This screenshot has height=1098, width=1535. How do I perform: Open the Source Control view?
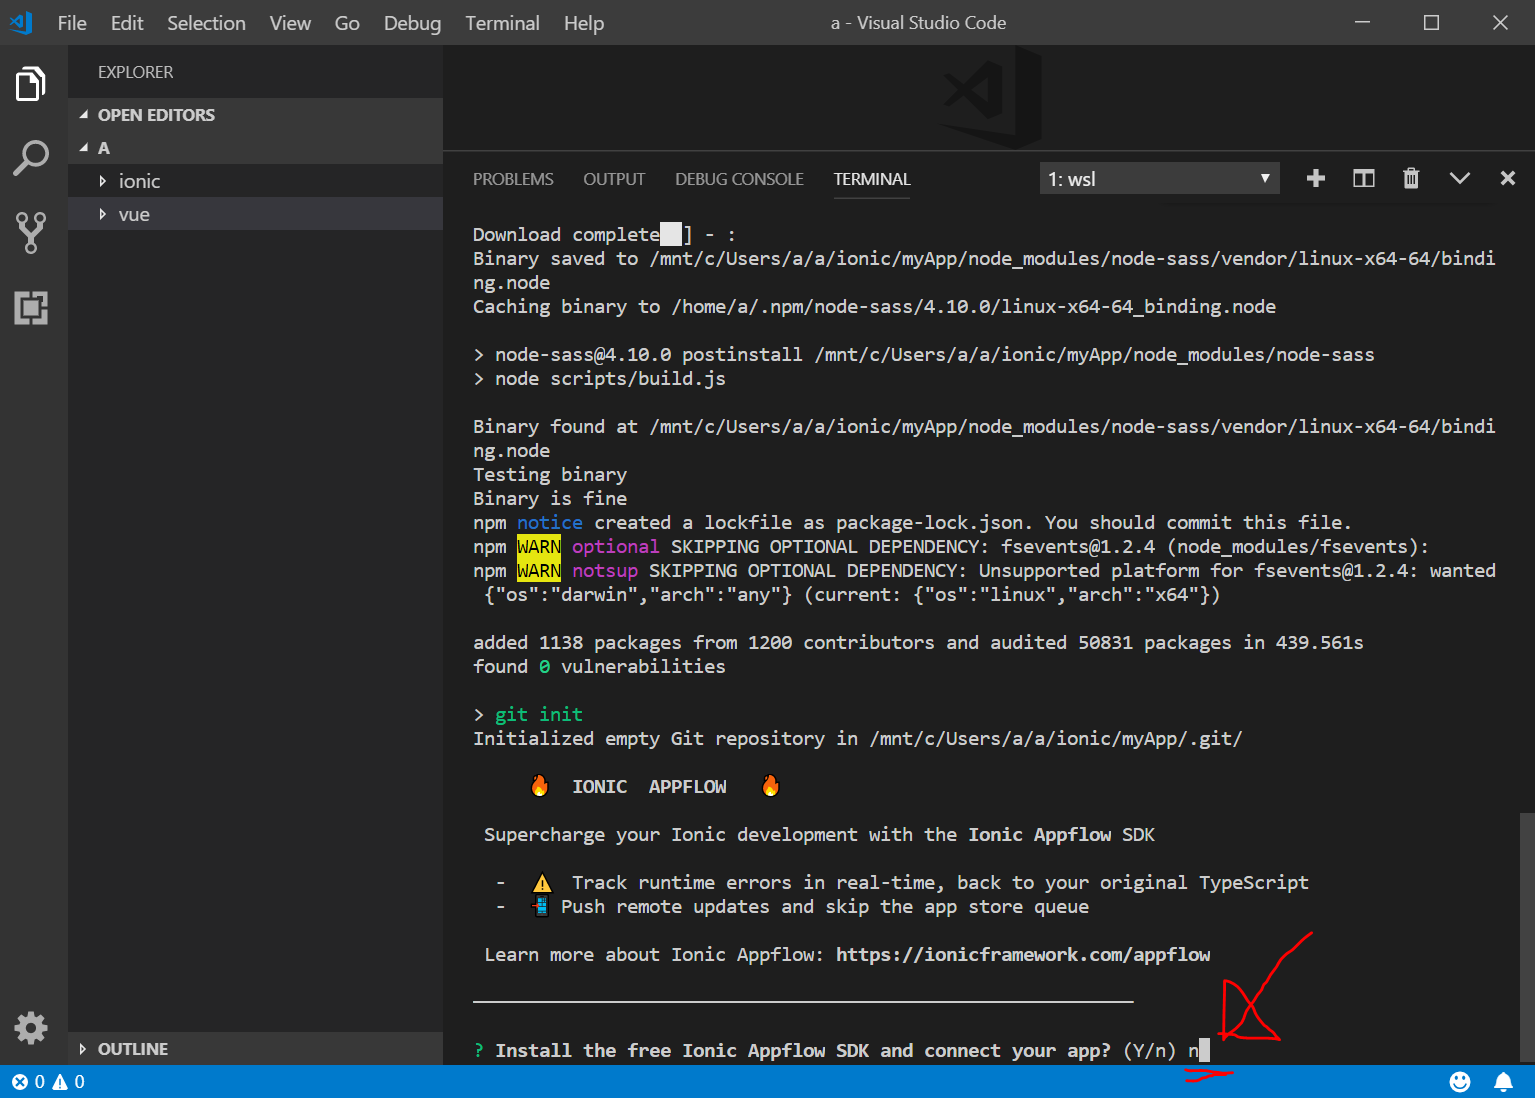(31, 232)
